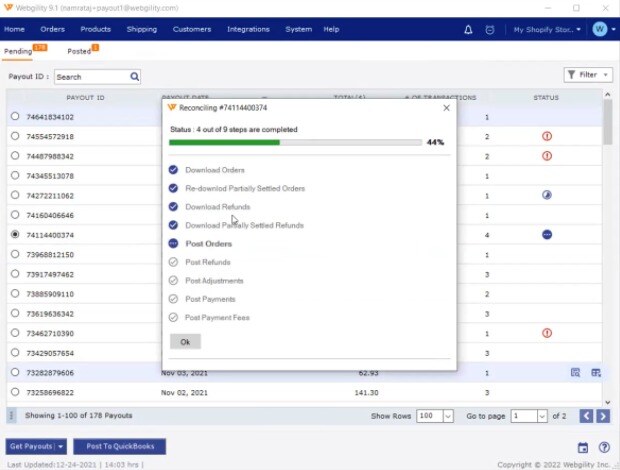Screen dimensions: 620x470
Task: Click scroll down arrow of the table
Action: (607, 402)
